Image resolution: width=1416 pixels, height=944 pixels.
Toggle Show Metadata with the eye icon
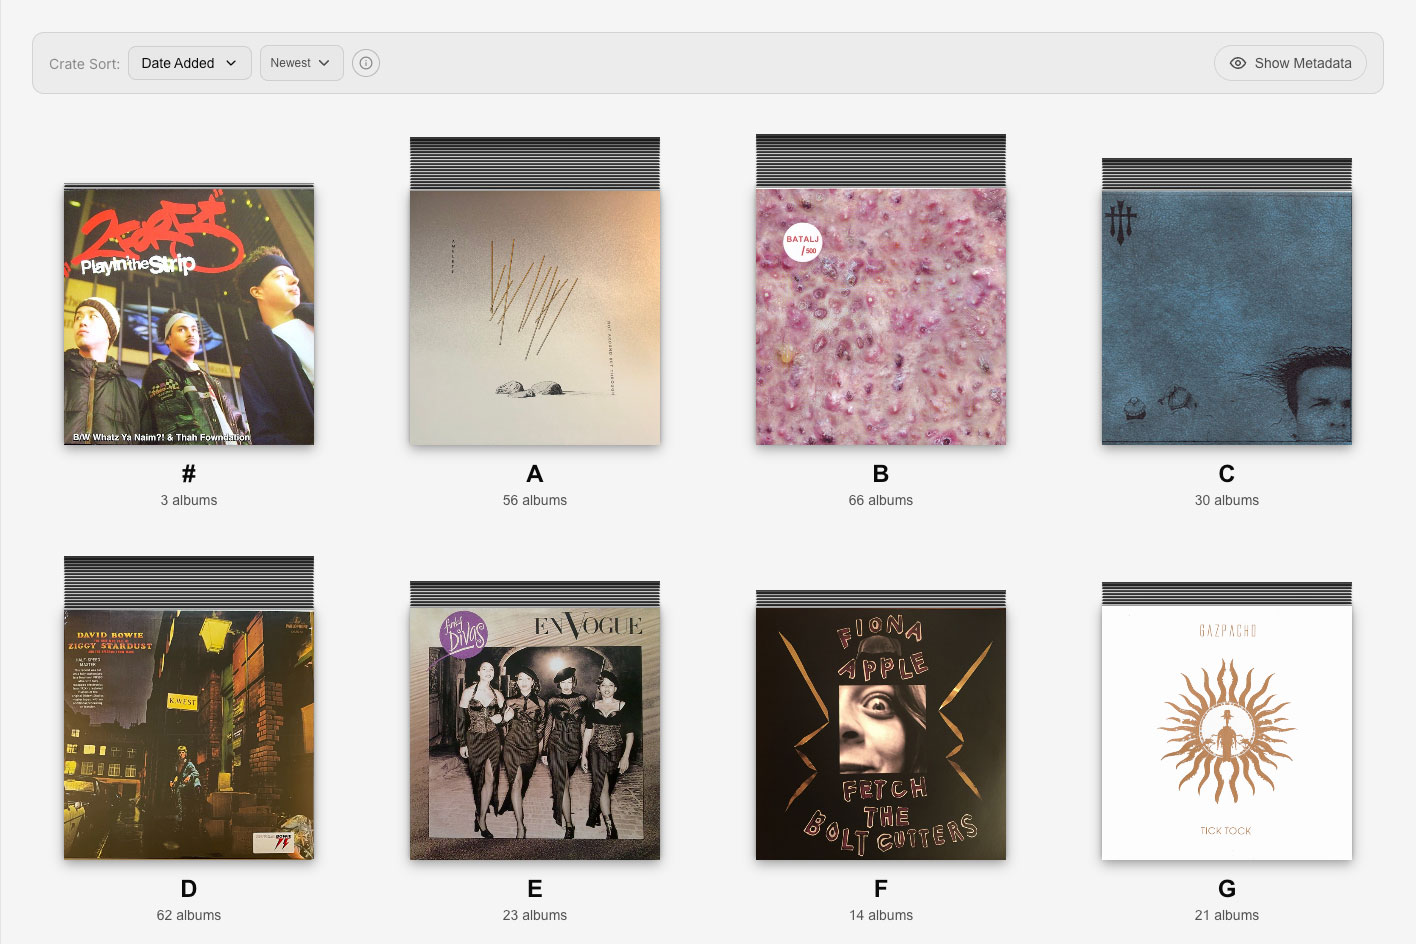pyautogui.click(x=1290, y=63)
